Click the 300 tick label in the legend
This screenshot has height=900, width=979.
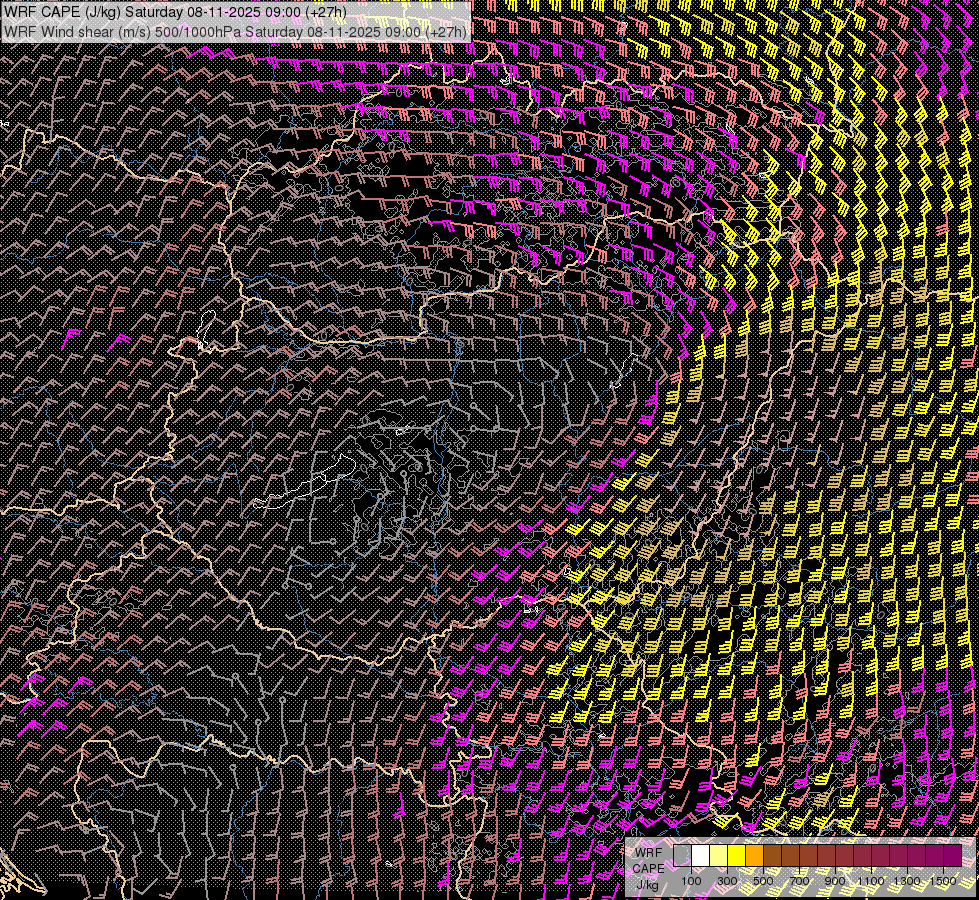click(x=727, y=881)
